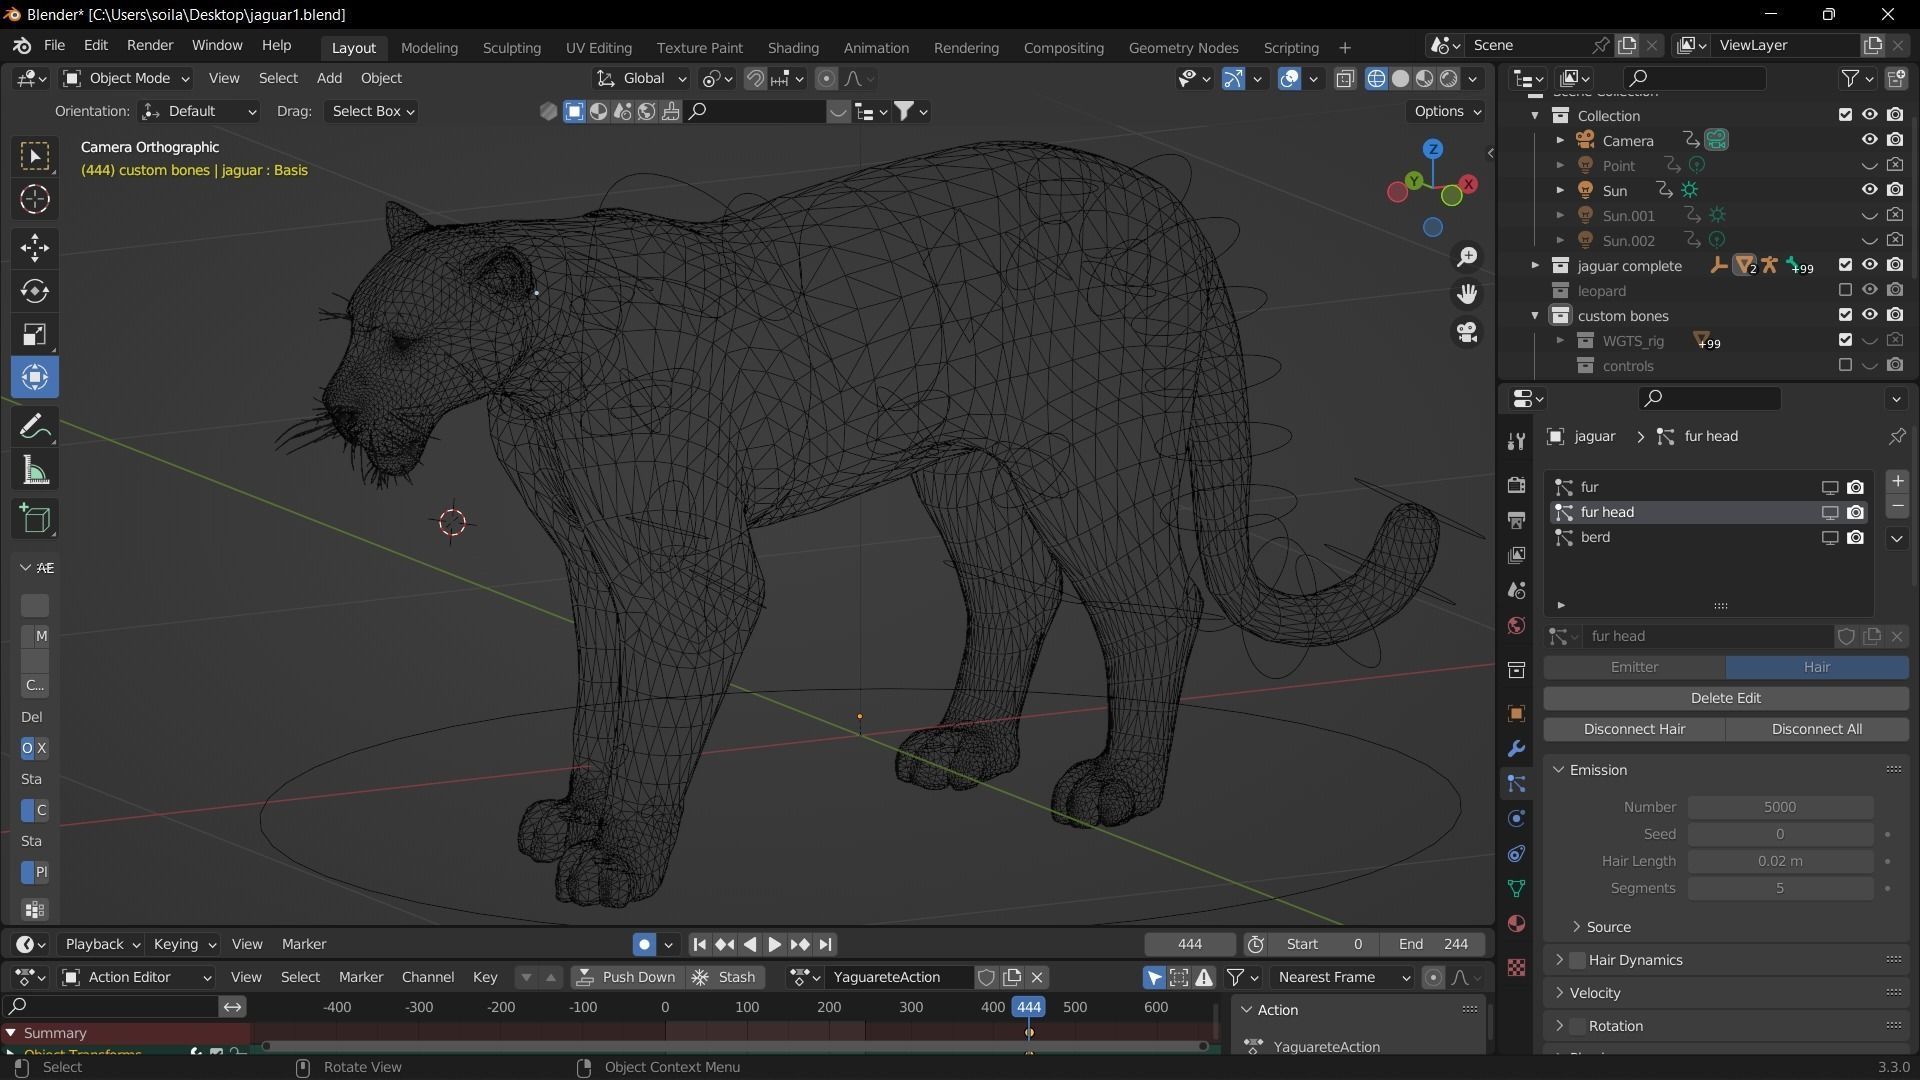
Task: Toggle fur head render camera visibility
Action: tap(1855, 512)
